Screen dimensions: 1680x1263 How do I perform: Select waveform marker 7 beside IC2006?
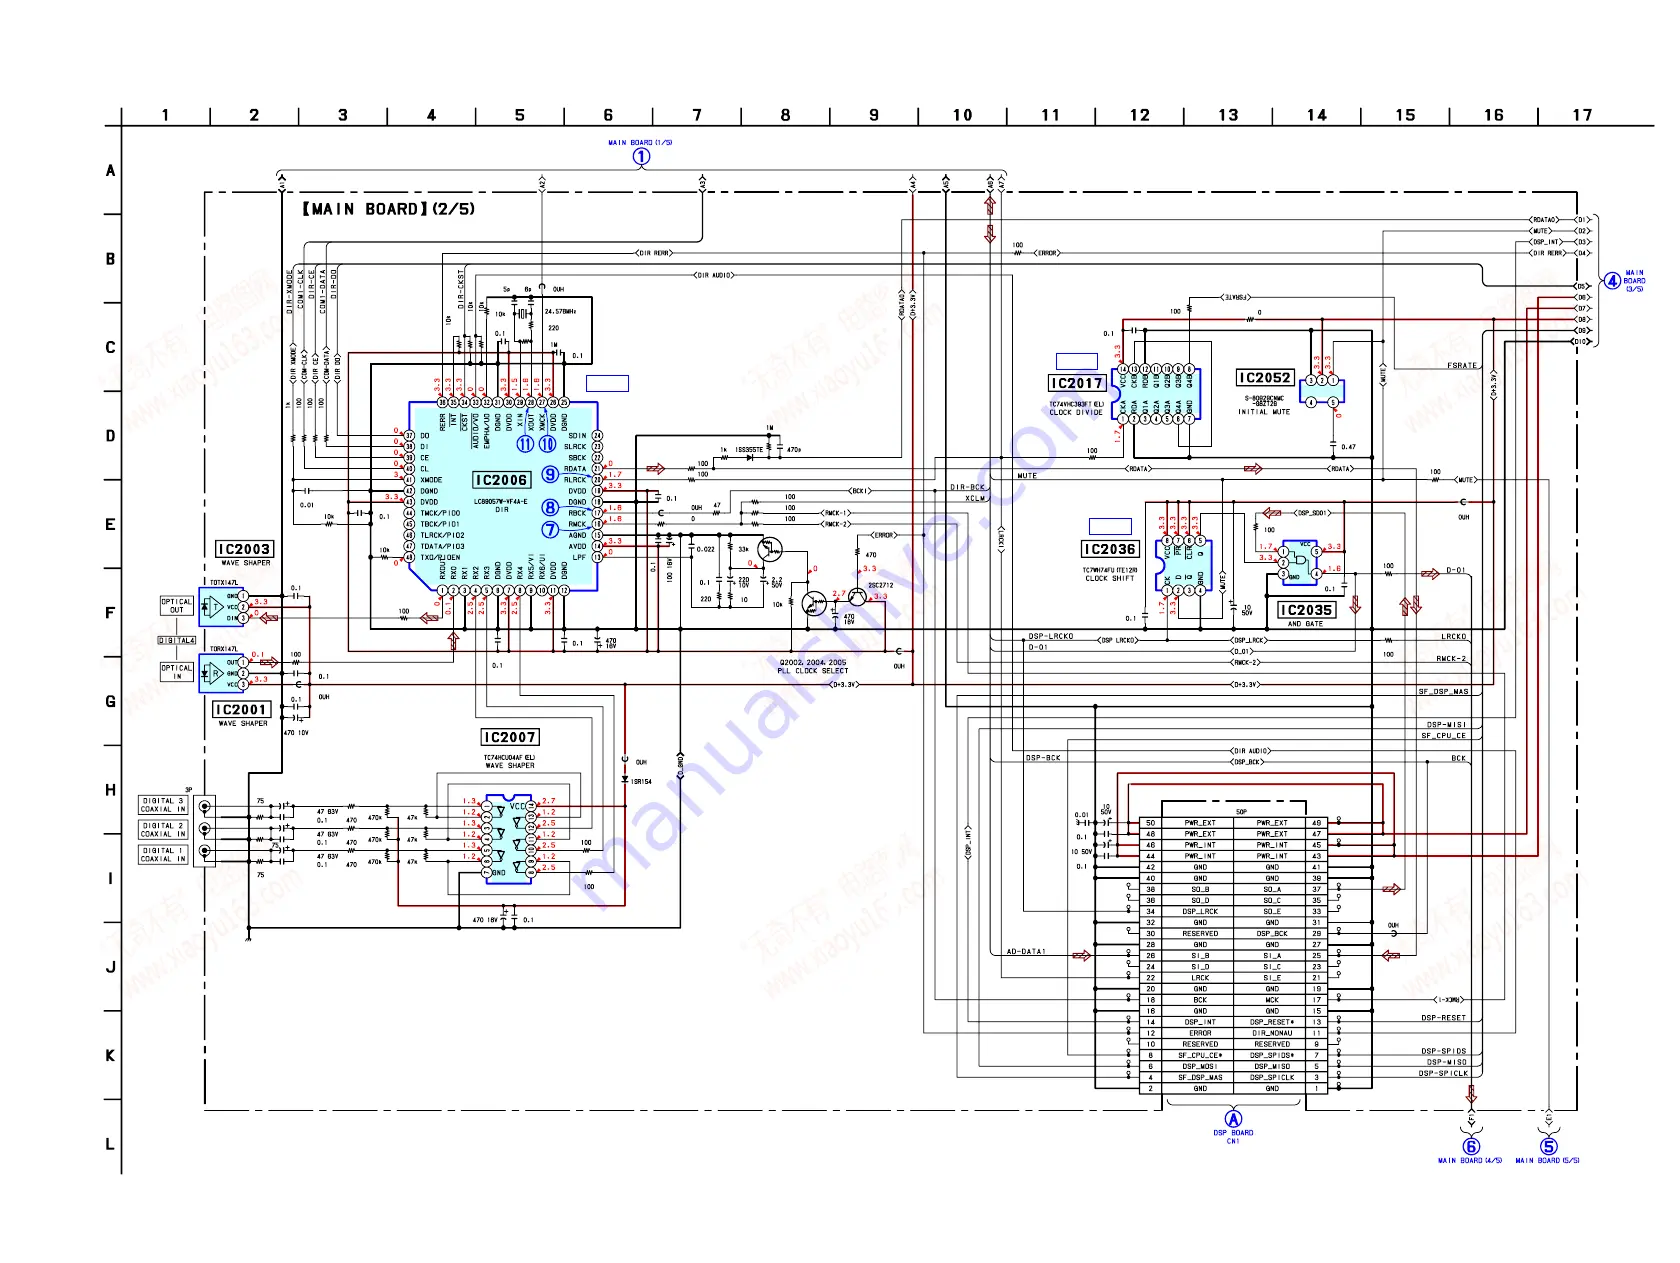[550, 529]
